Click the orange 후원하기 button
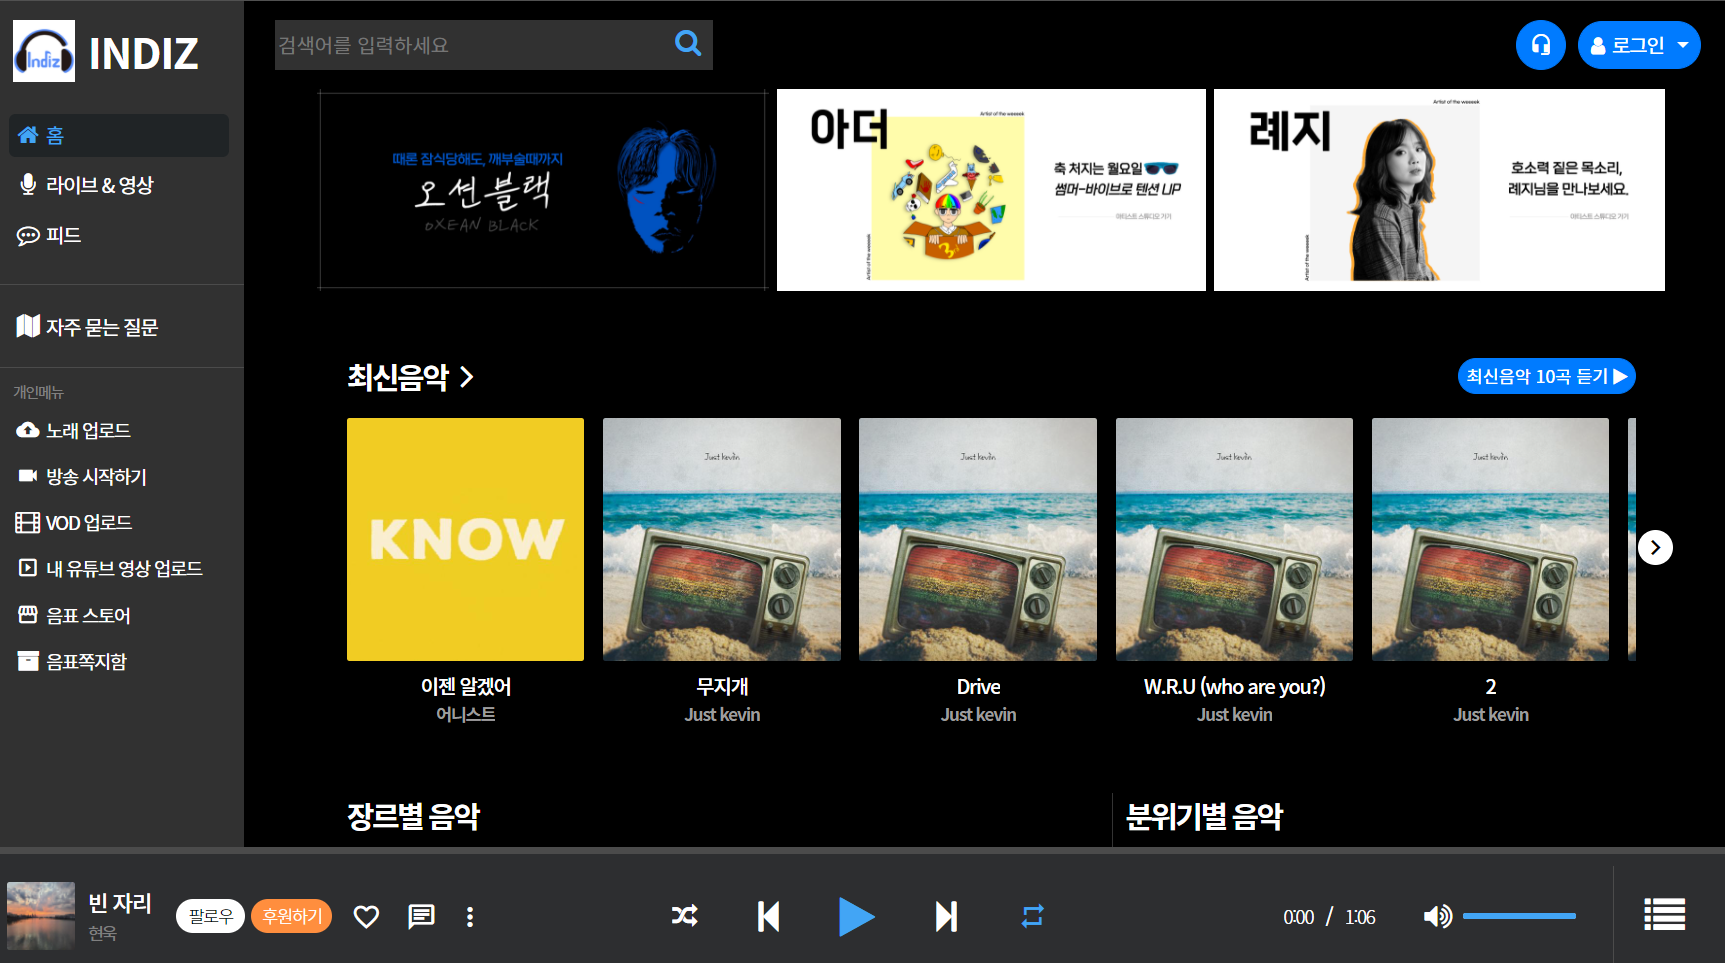This screenshot has height=963, width=1725. (291, 916)
